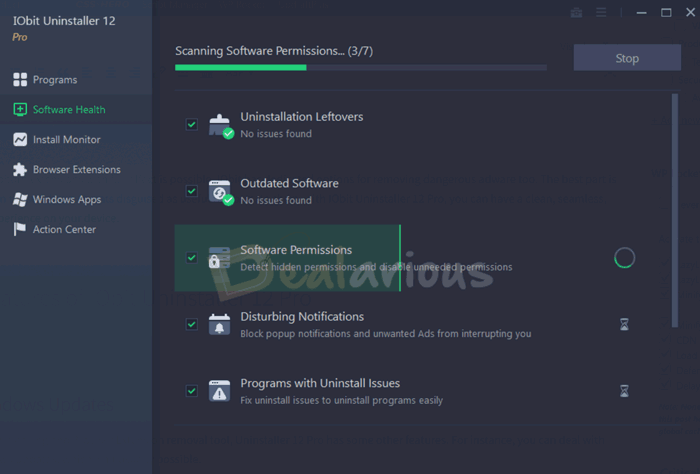The image size is (700, 474).
Task: Click the Outdated Software refresh icon
Action: 220,191
